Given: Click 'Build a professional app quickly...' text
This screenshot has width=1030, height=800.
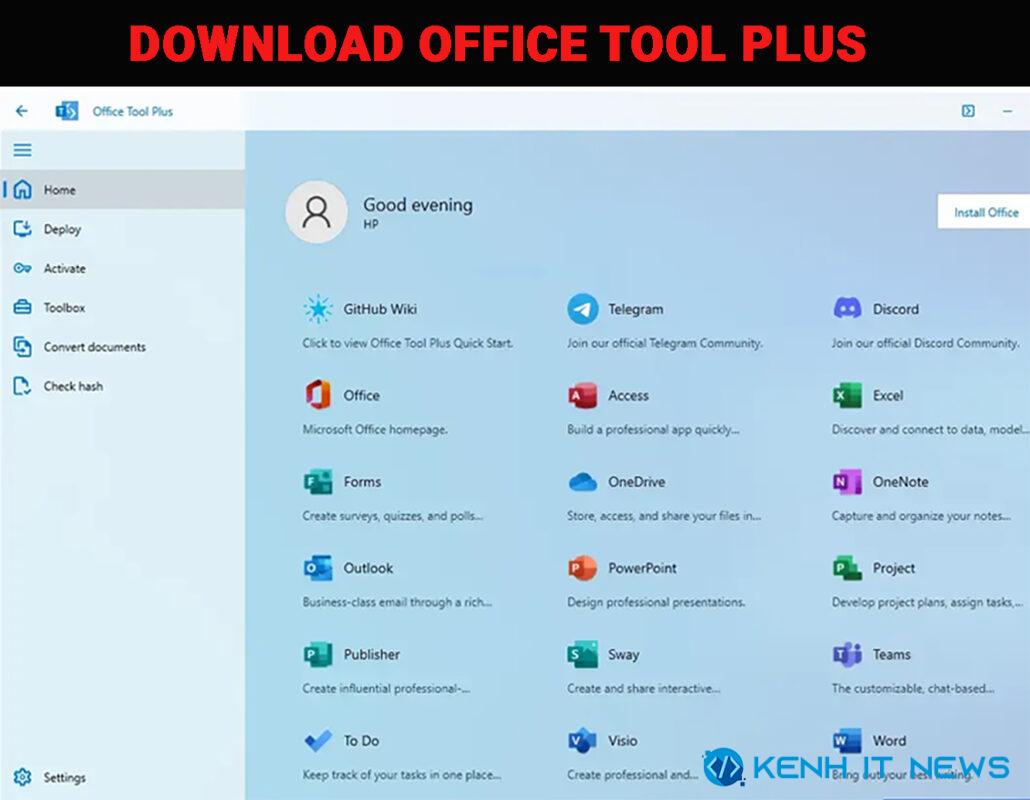Looking at the screenshot, I should point(653,430).
